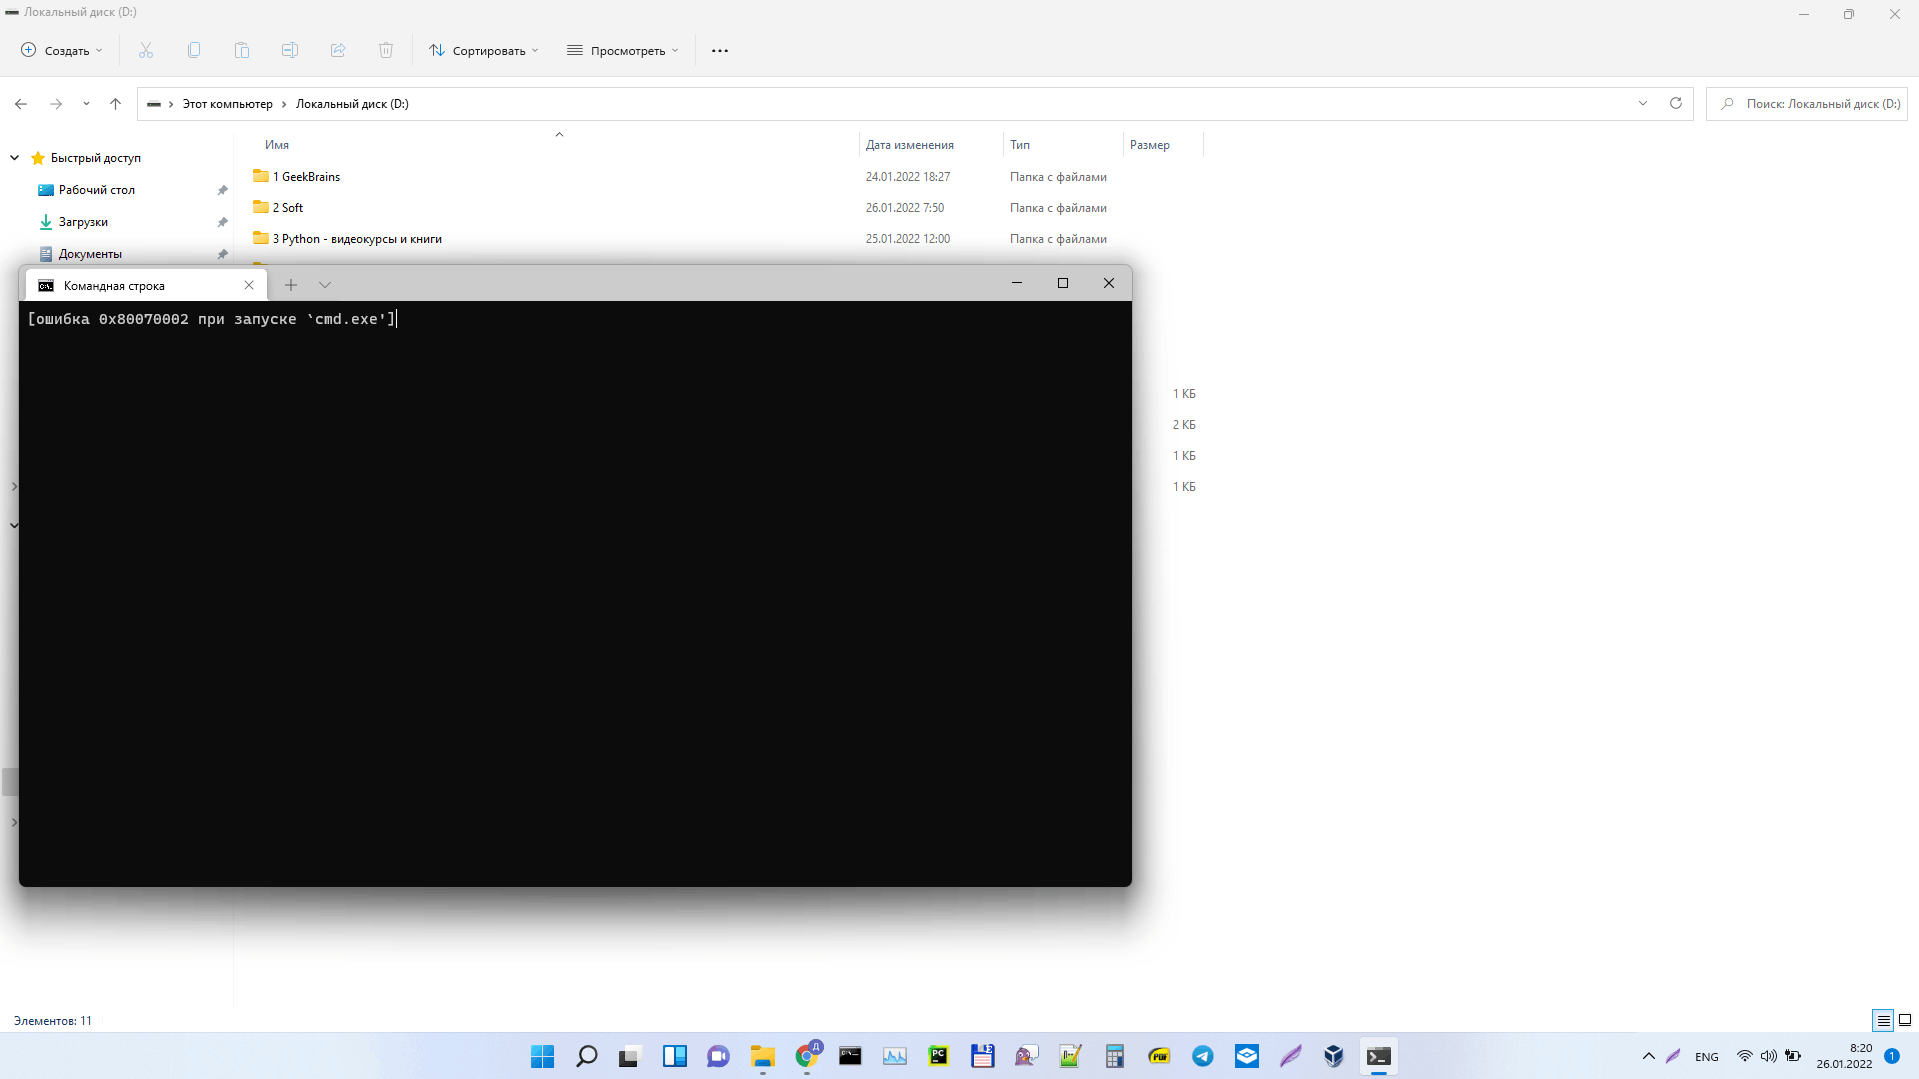This screenshot has height=1079, width=1919.
Task: Open clock and calendar 8:20 26.01.2022
Action: [x=1845, y=1056]
